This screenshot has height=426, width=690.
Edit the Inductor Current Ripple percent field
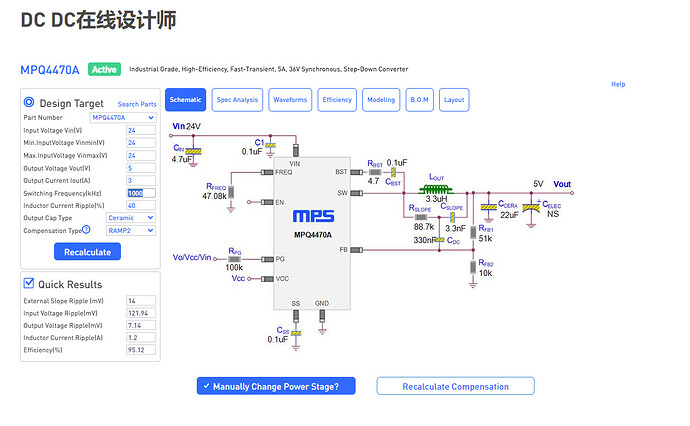click(x=141, y=206)
